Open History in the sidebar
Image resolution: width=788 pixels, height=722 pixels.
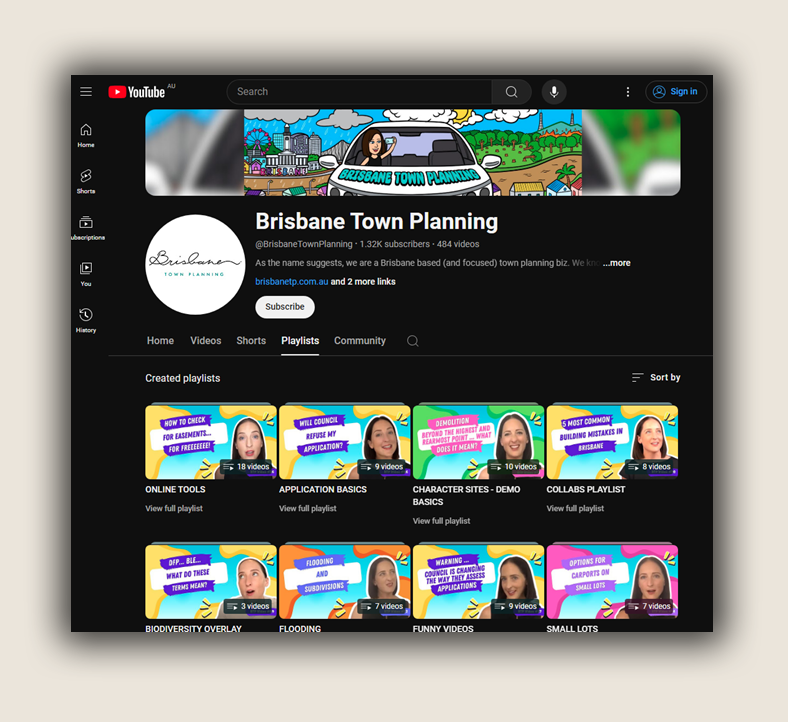[86, 320]
